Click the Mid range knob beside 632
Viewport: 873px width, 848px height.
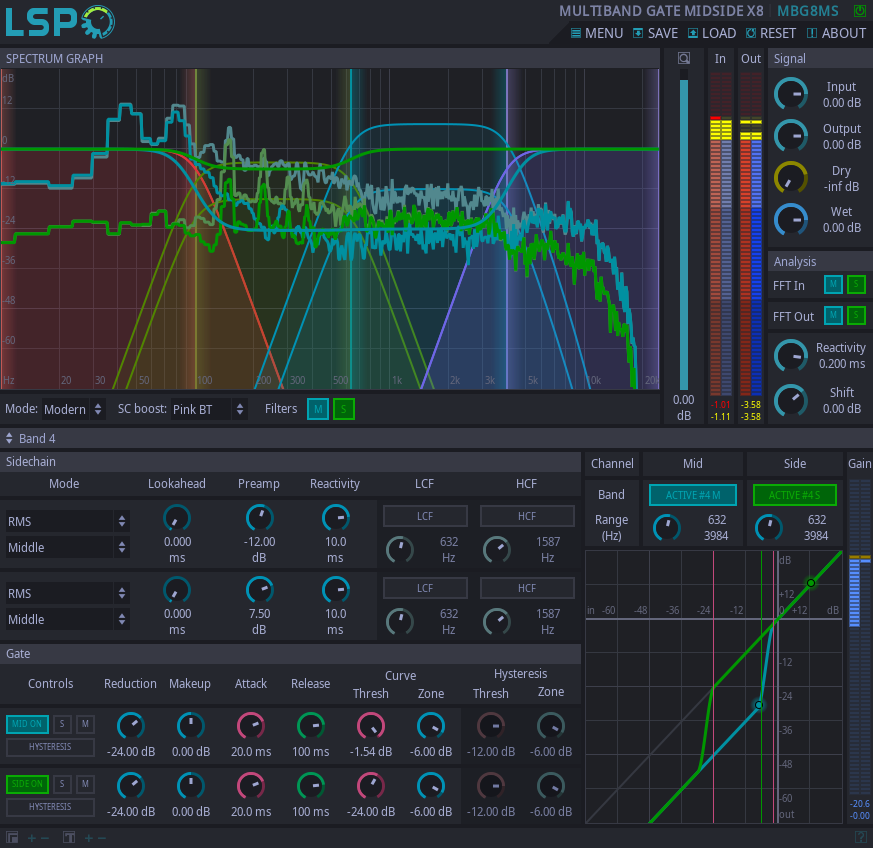click(x=666, y=527)
